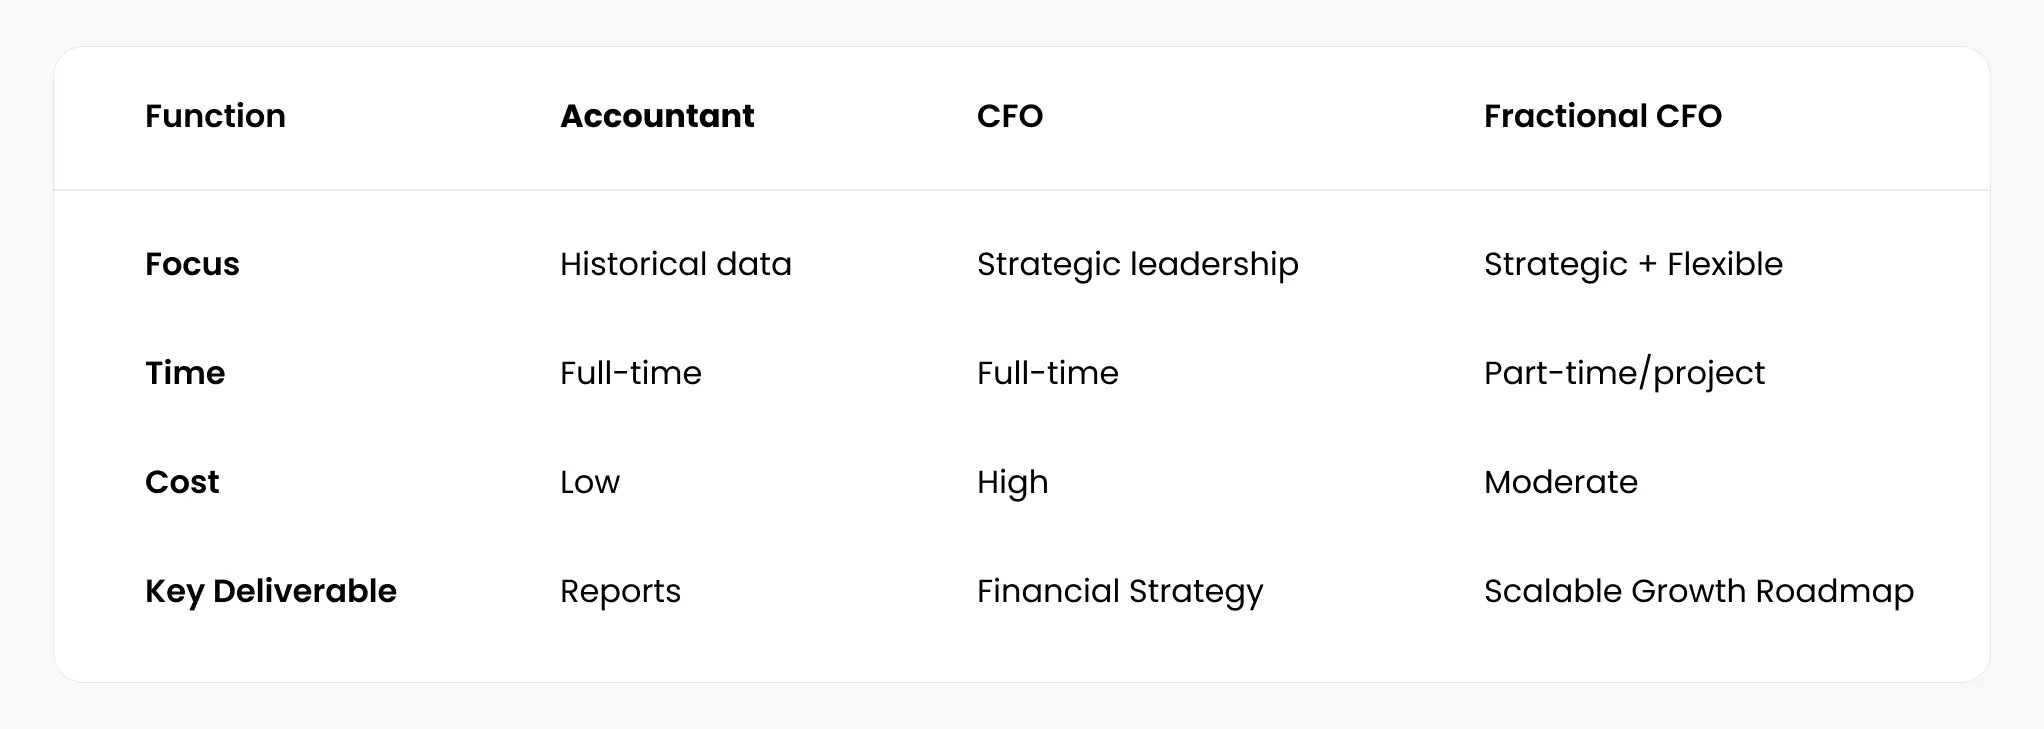This screenshot has width=2044, height=729.
Task: Click the Cost row label
Action: [x=182, y=482]
